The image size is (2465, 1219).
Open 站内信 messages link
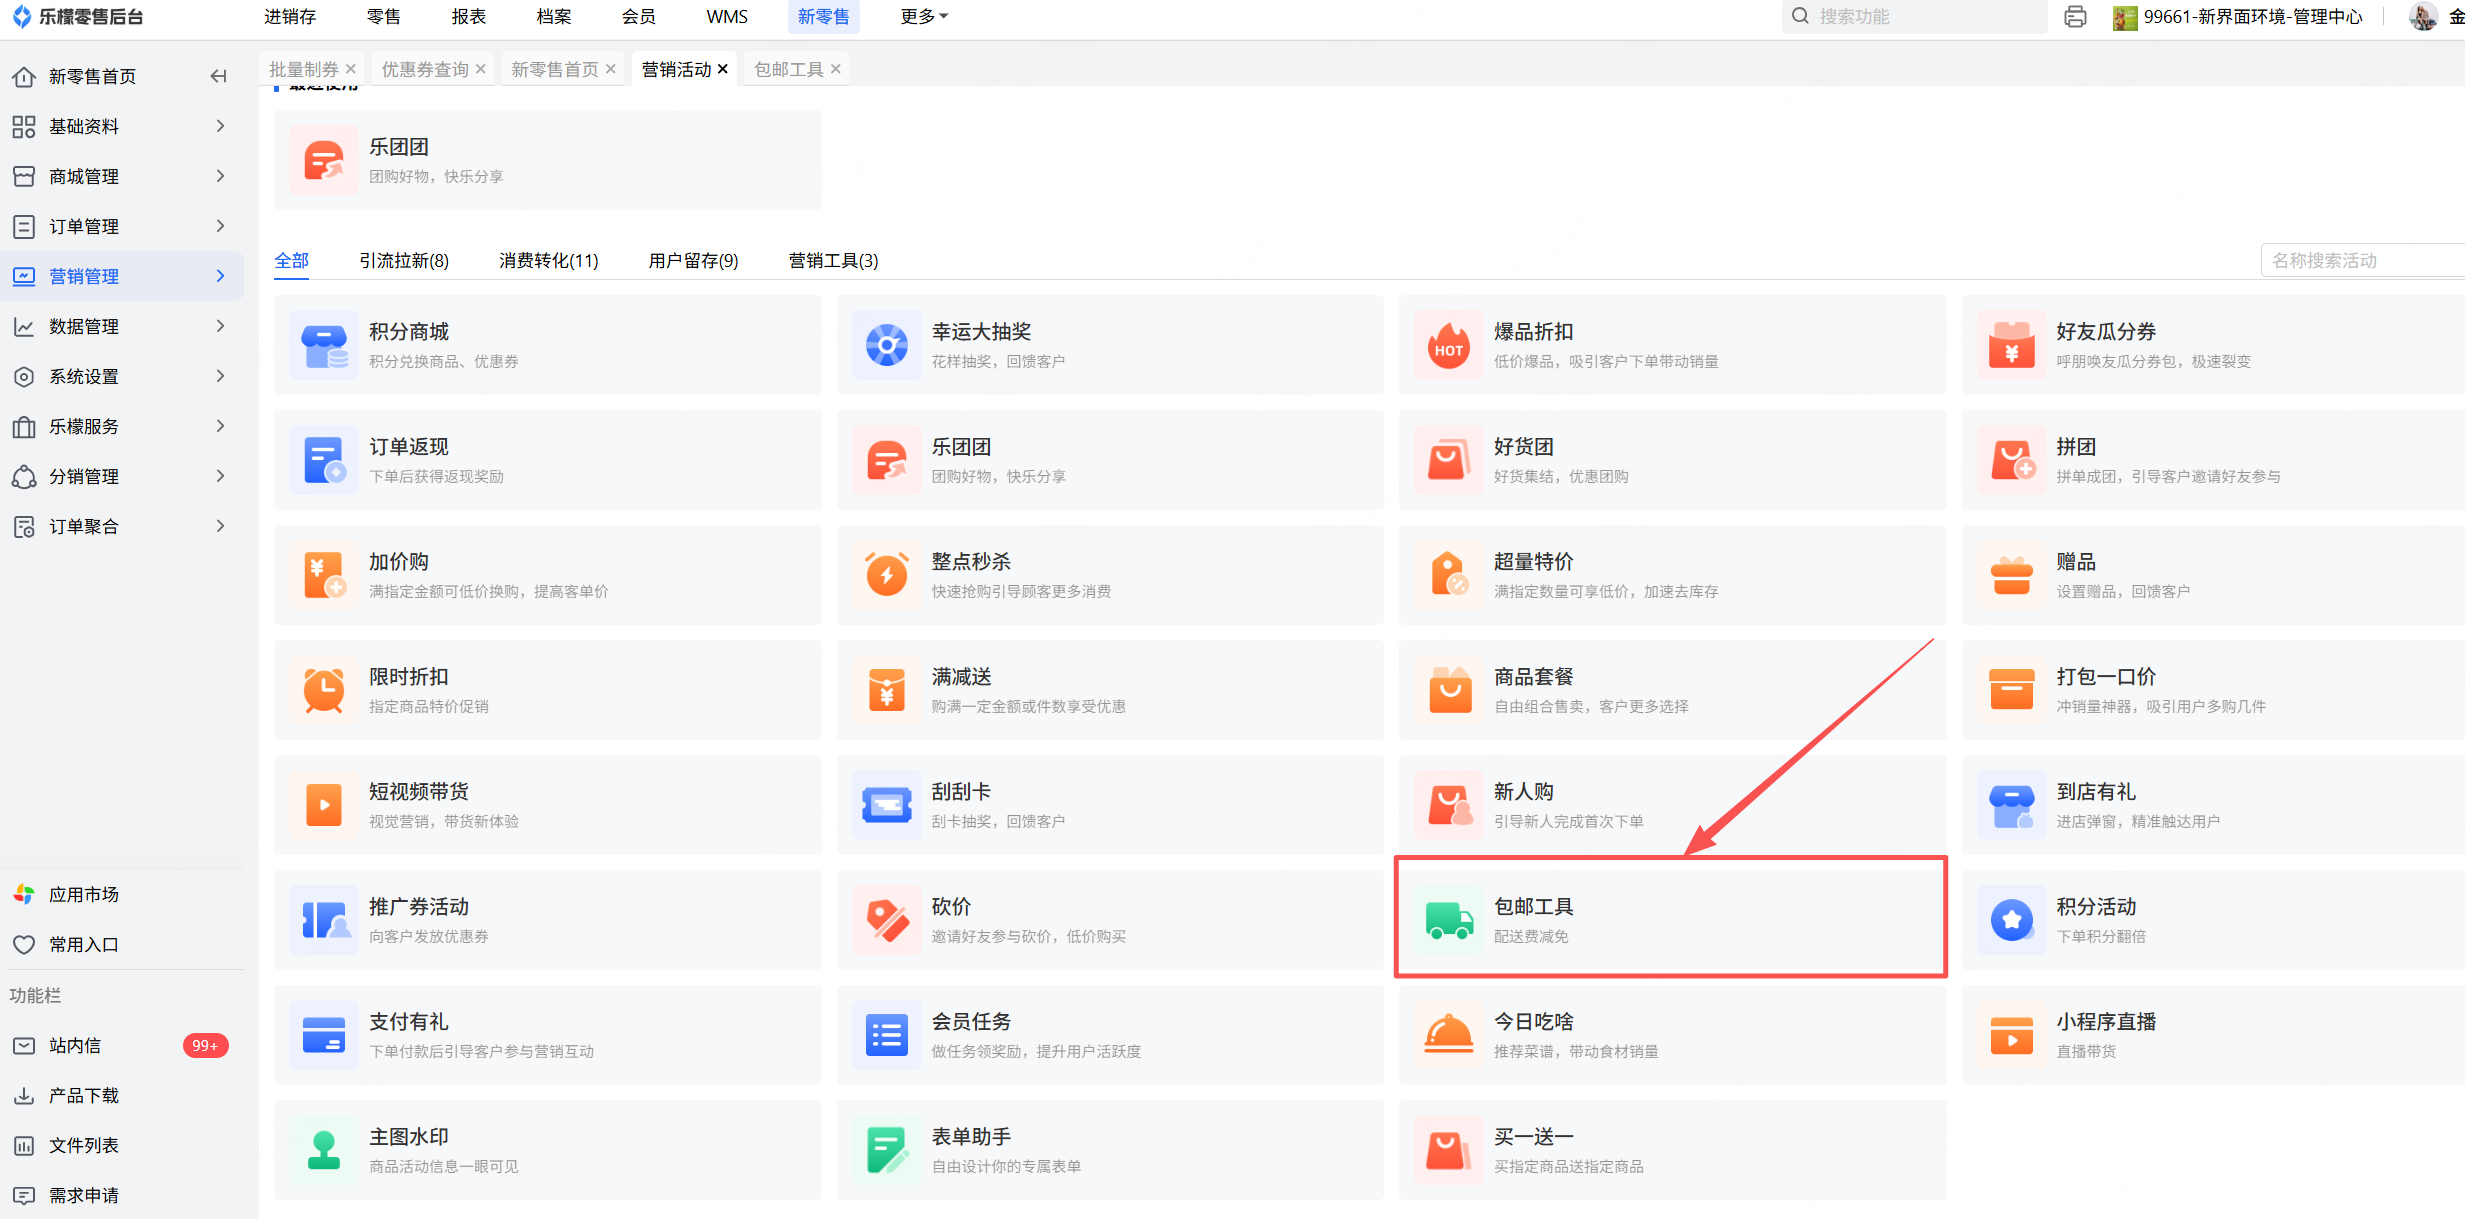click(75, 1045)
